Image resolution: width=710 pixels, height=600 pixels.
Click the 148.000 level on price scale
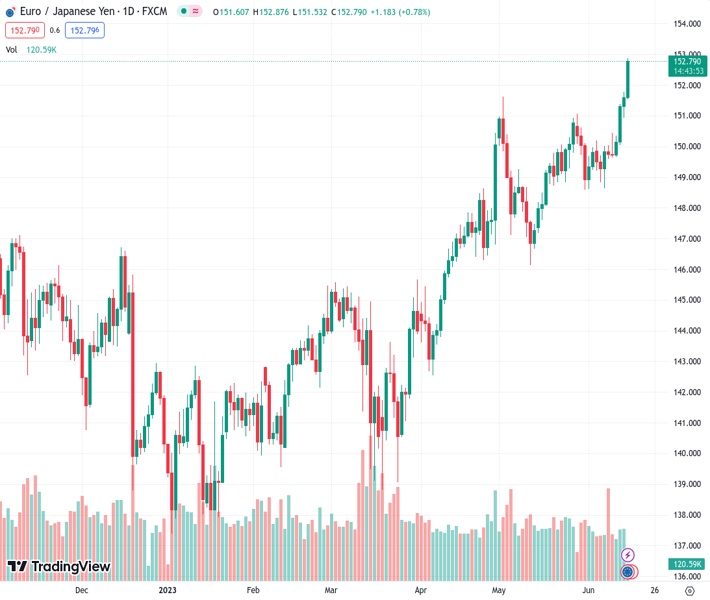(686, 208)
